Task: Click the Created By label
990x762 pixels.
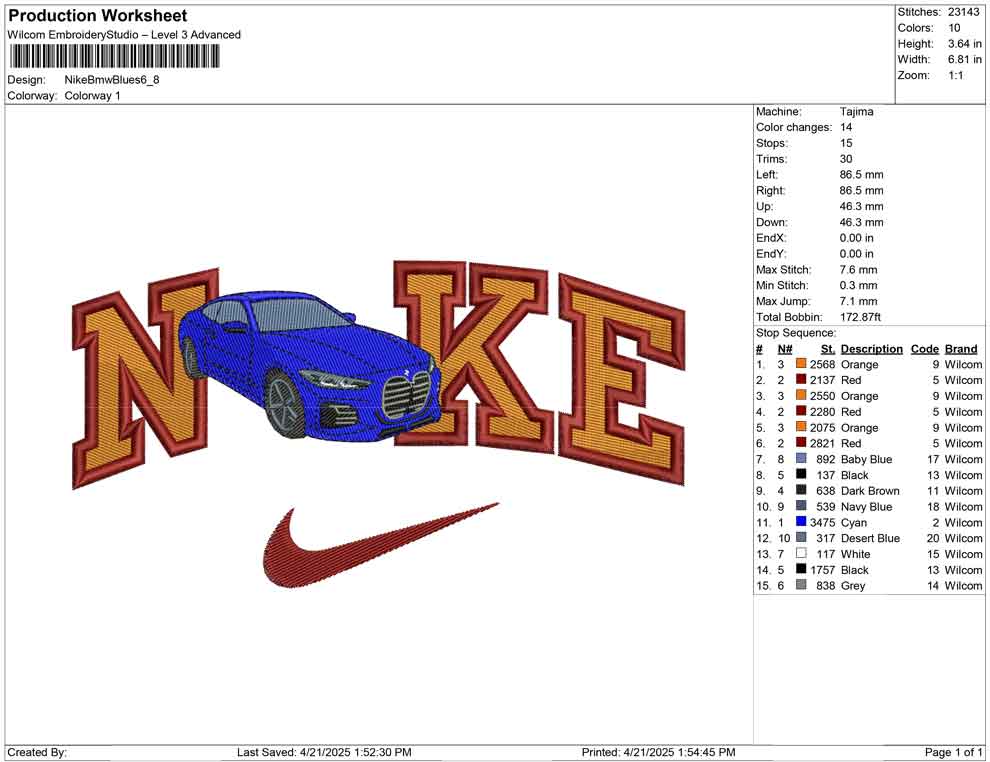Action: 37,752
